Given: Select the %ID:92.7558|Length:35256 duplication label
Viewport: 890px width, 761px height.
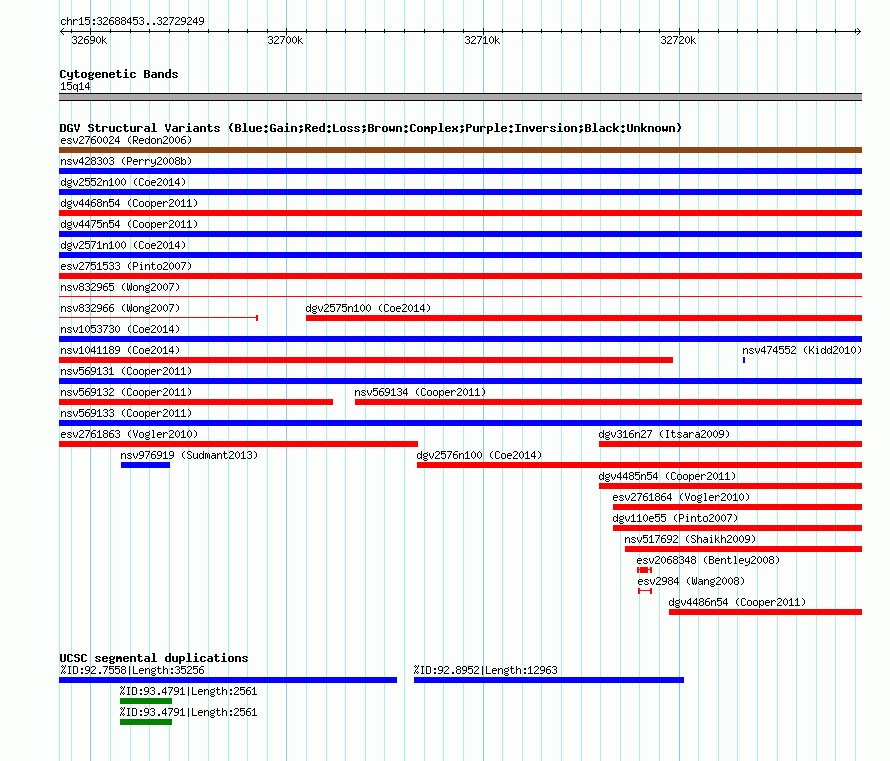Looking at the screenshot, I should pyautogui.click(x=132, y=670).
